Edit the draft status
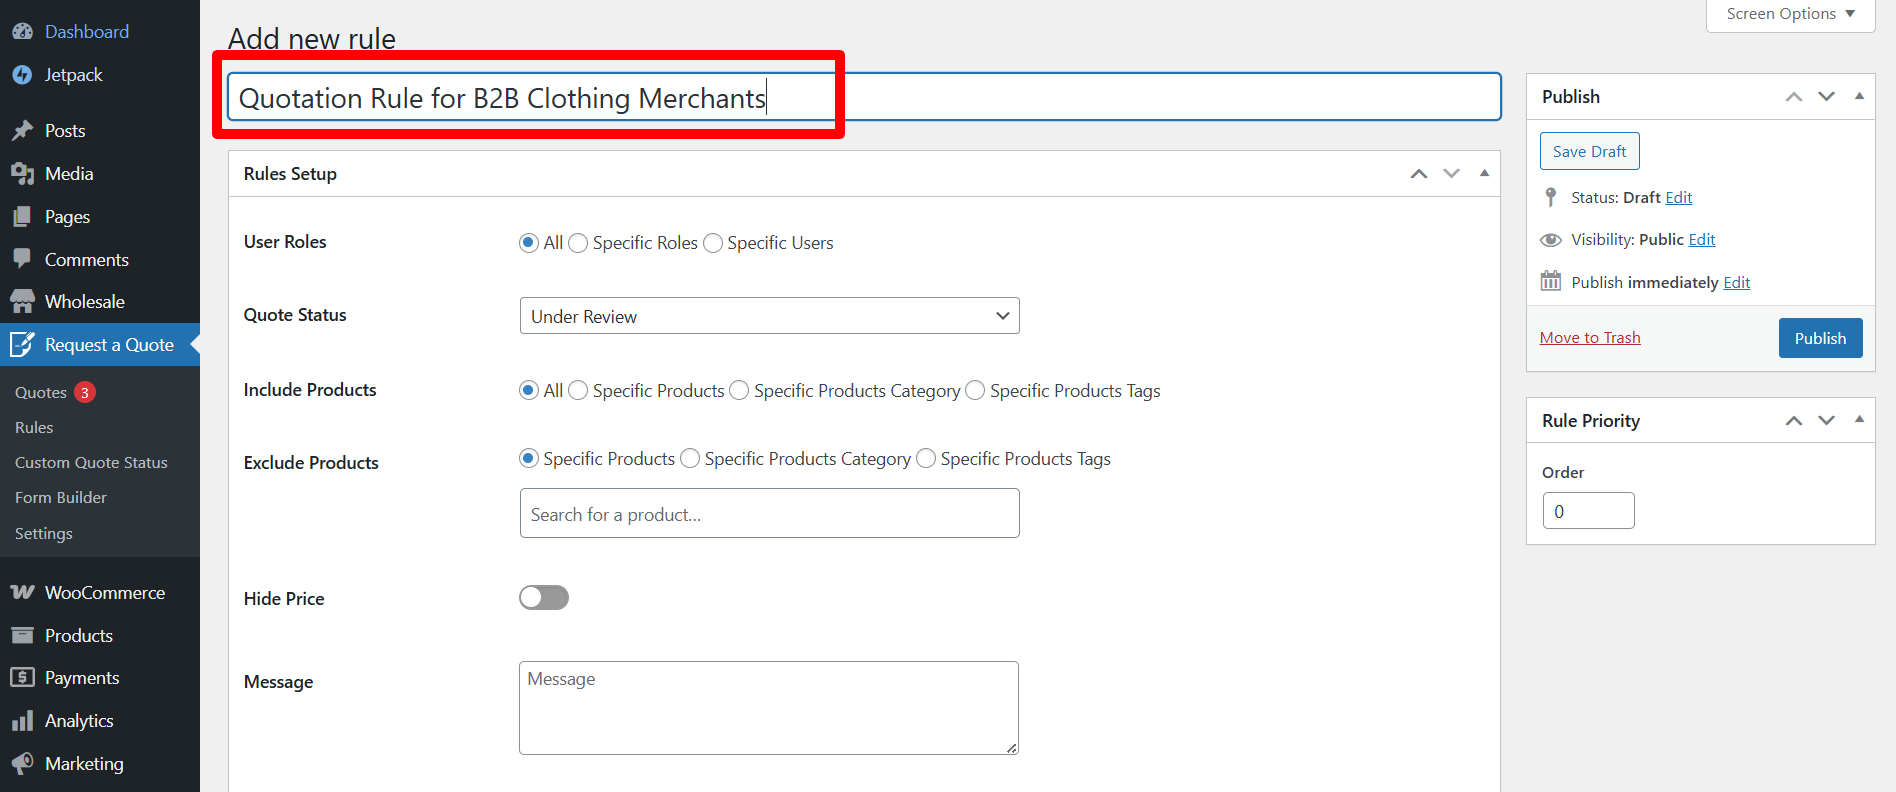 tap(1679, 198)
